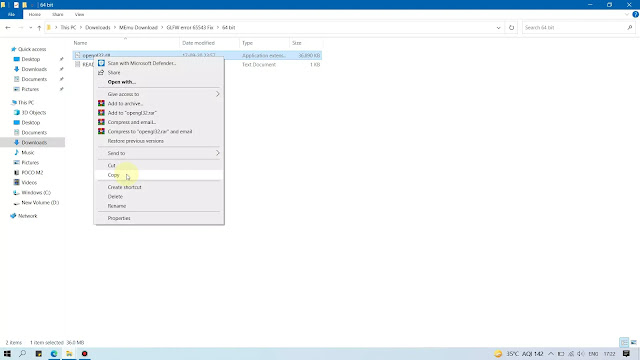Image resolution: width=640 pixels, height=360 pixels.
Task: Refresh the current folder
Action: click(511, 28)
